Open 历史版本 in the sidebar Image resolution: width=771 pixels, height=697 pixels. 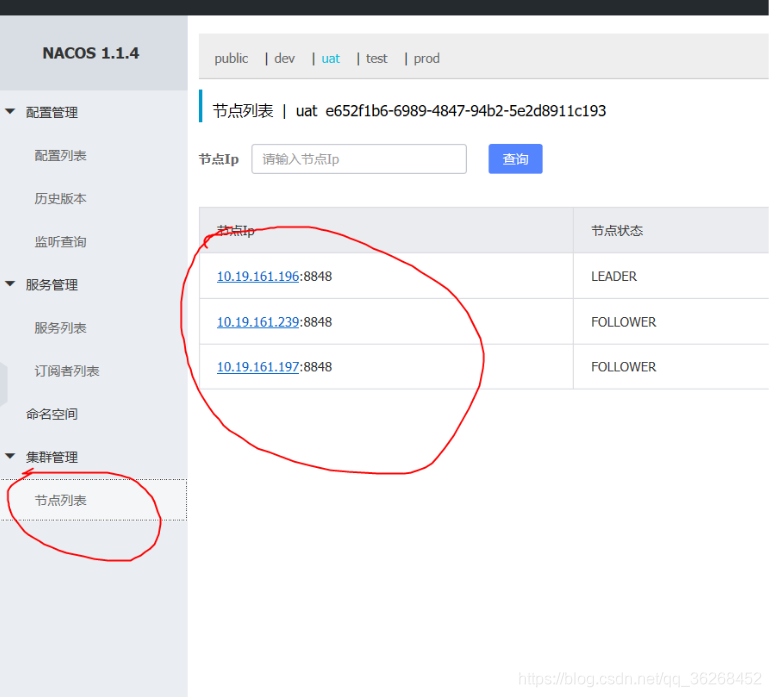(x=60, y=199)
